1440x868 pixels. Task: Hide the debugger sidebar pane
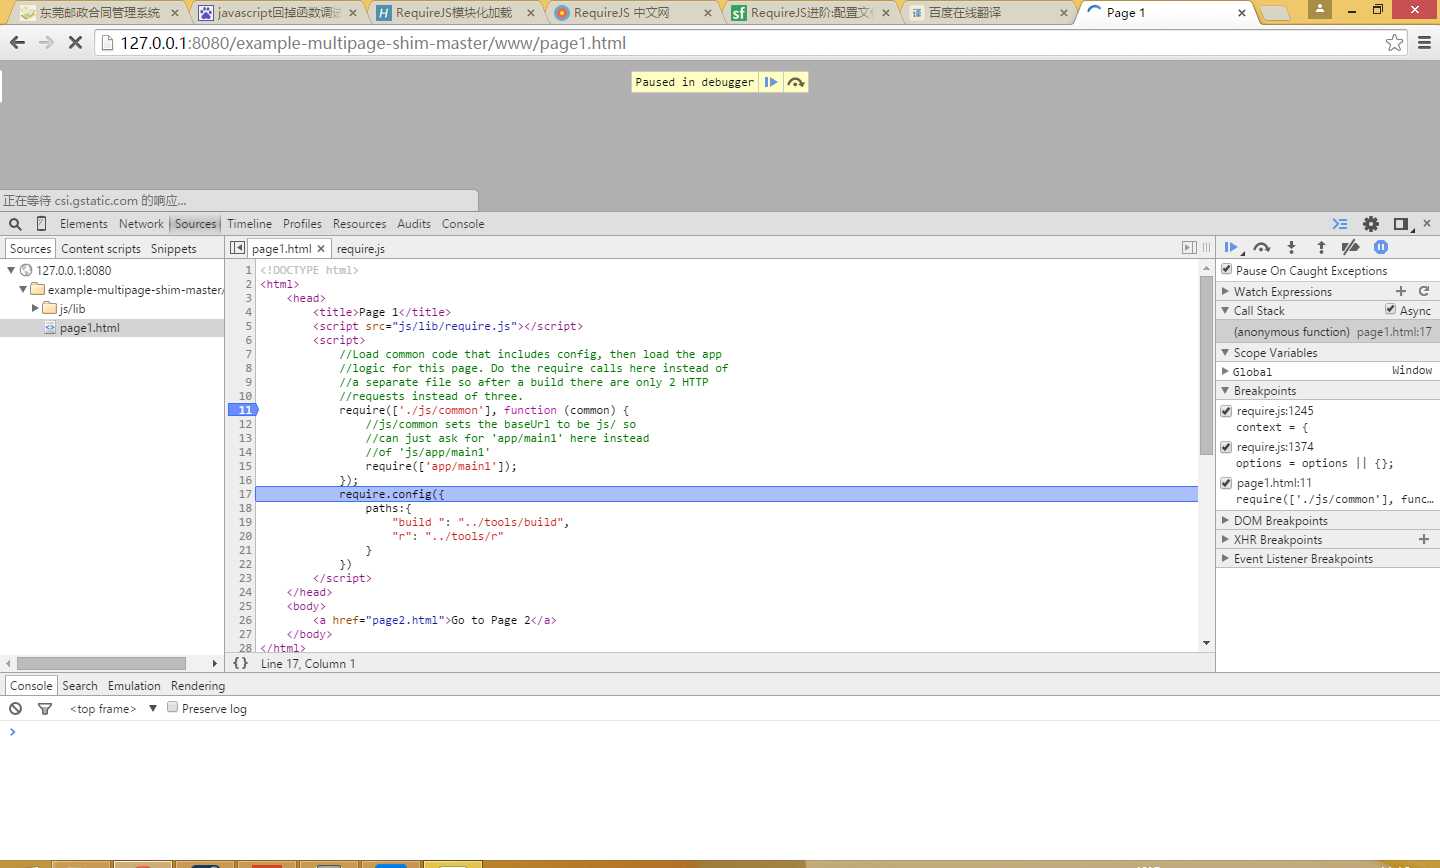[x=1189, y=248]
